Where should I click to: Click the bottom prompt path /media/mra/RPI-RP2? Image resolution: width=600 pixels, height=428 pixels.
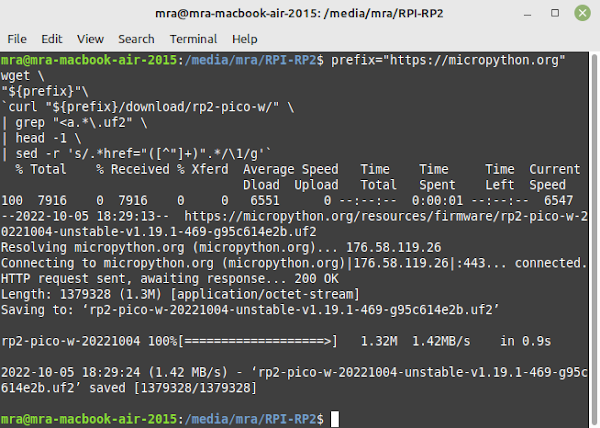[x=250, y=419]
